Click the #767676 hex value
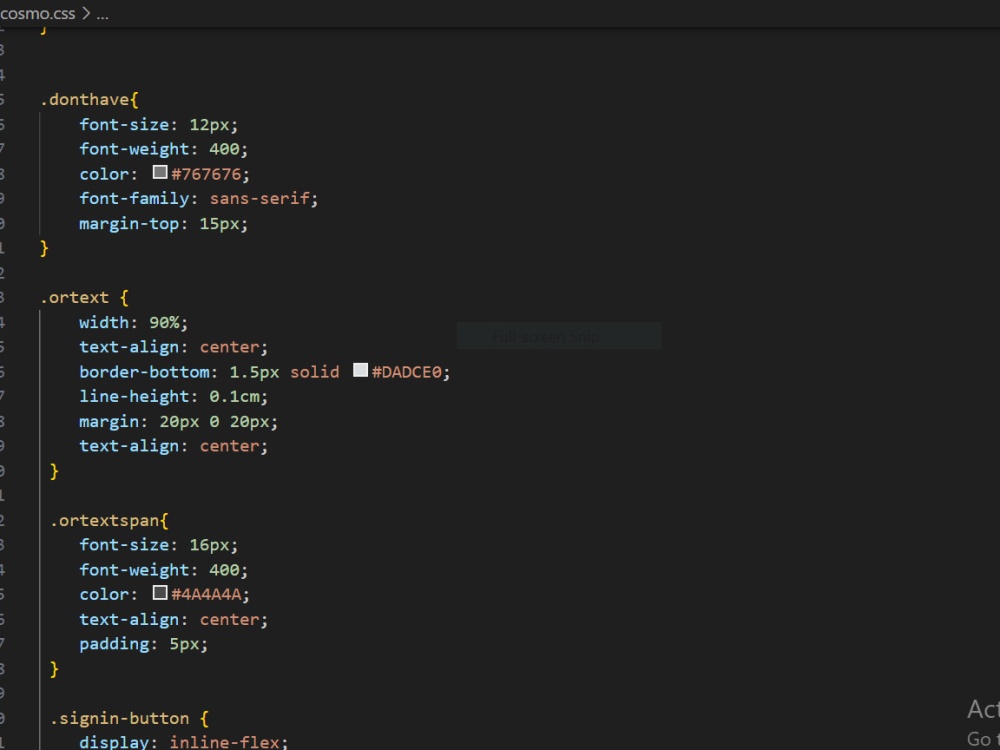The height and width of the screenshot is (750, 1000). pos(207,174)
